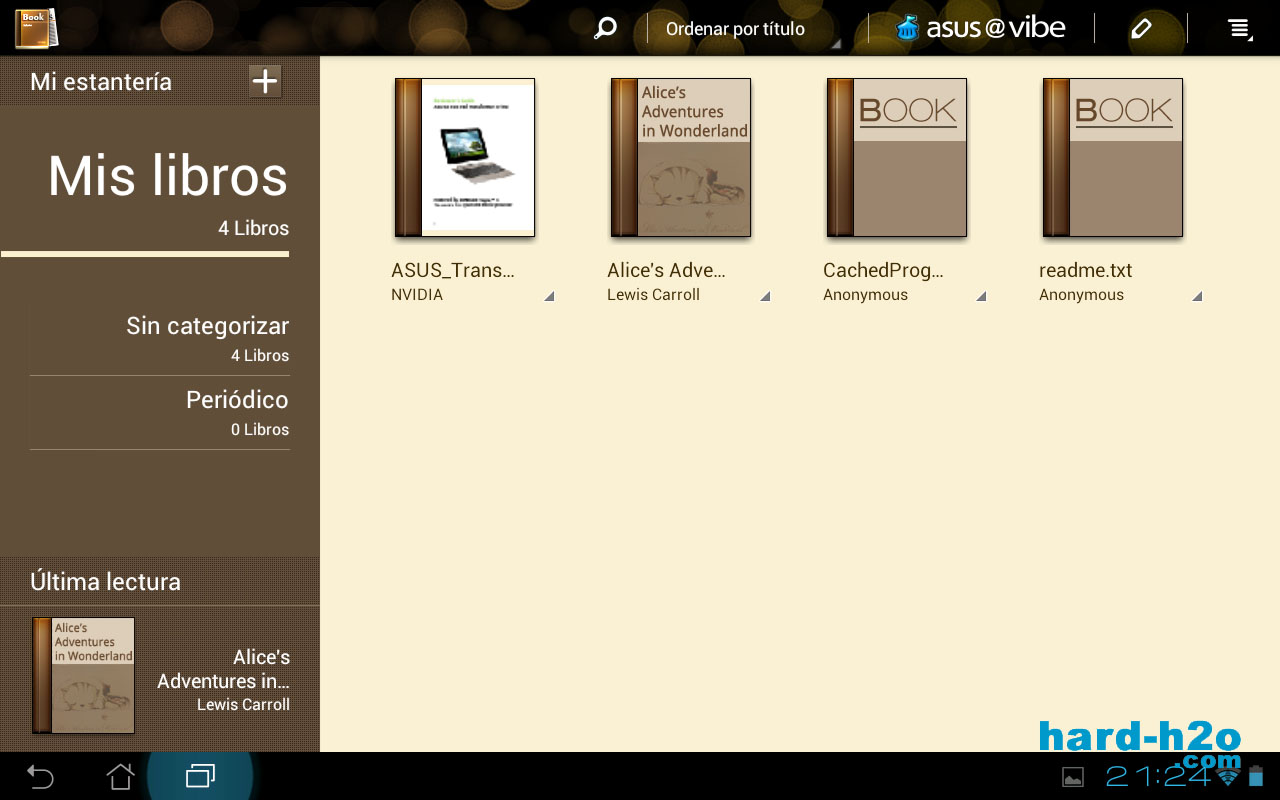The image size is (1280, 800).
Task: Add a new bookshelf with plus icon
Action: 265,81
